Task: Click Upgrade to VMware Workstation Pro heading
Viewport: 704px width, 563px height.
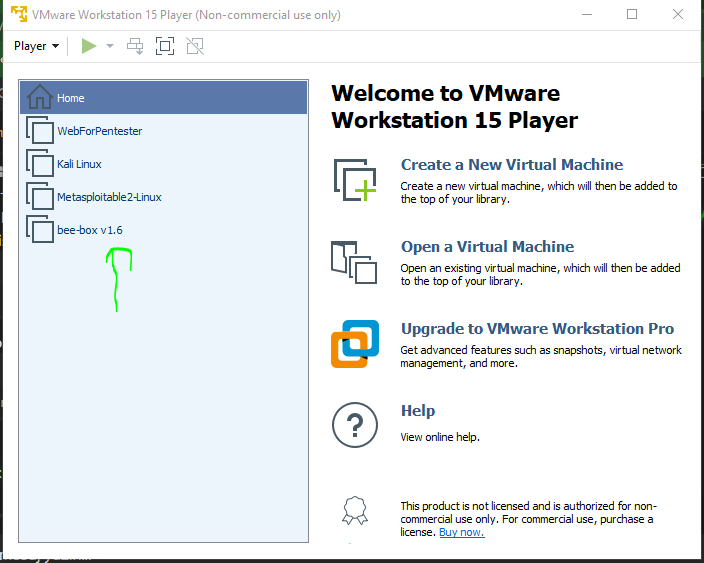Action: 537,329
